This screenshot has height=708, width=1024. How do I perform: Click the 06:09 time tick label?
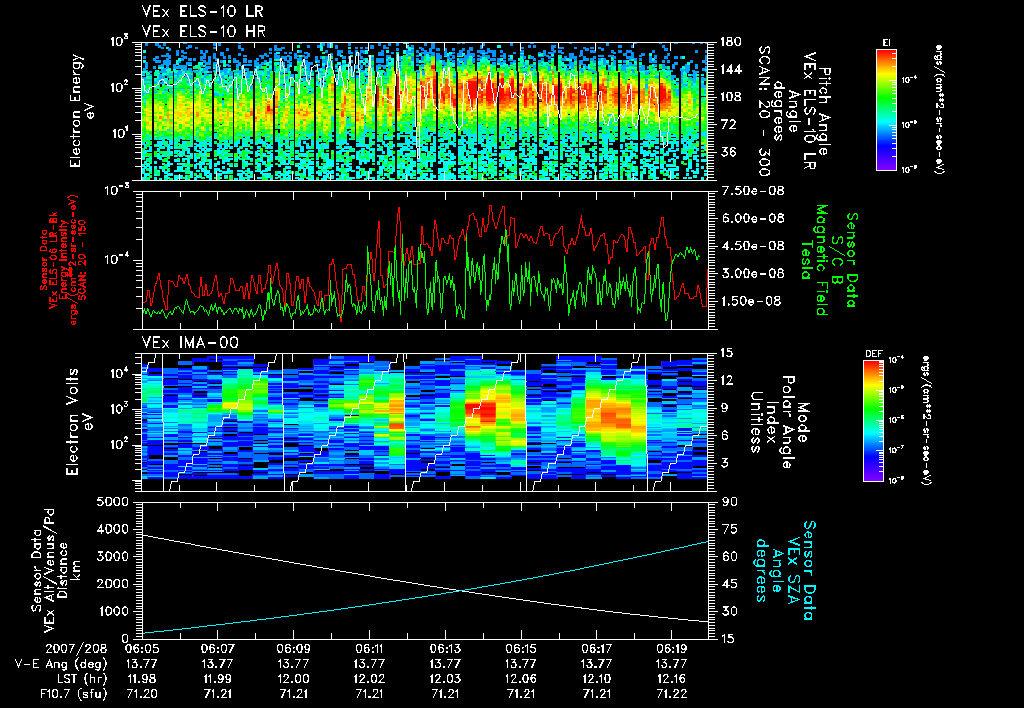point(293,650)
